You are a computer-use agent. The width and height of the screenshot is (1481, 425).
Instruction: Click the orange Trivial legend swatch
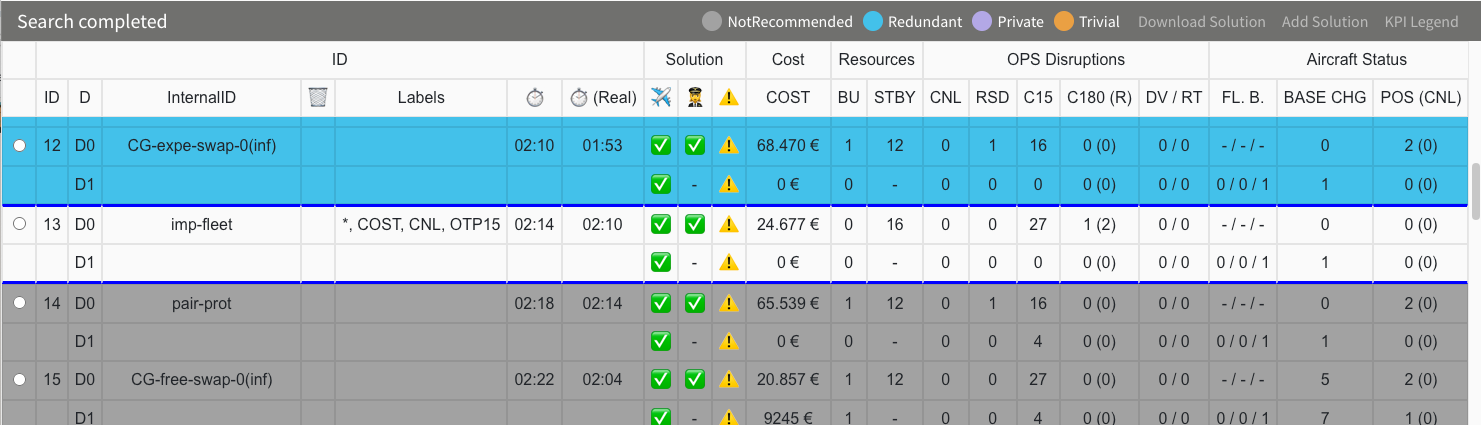(1064, 21)
